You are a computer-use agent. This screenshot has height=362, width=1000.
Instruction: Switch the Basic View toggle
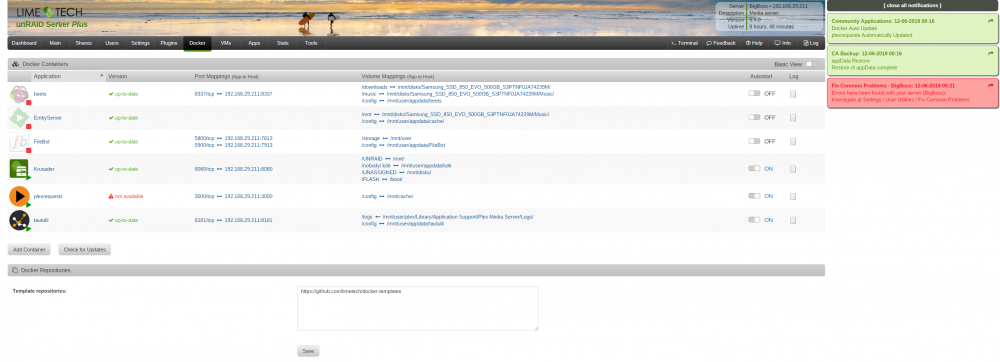[x=812, y=64]
